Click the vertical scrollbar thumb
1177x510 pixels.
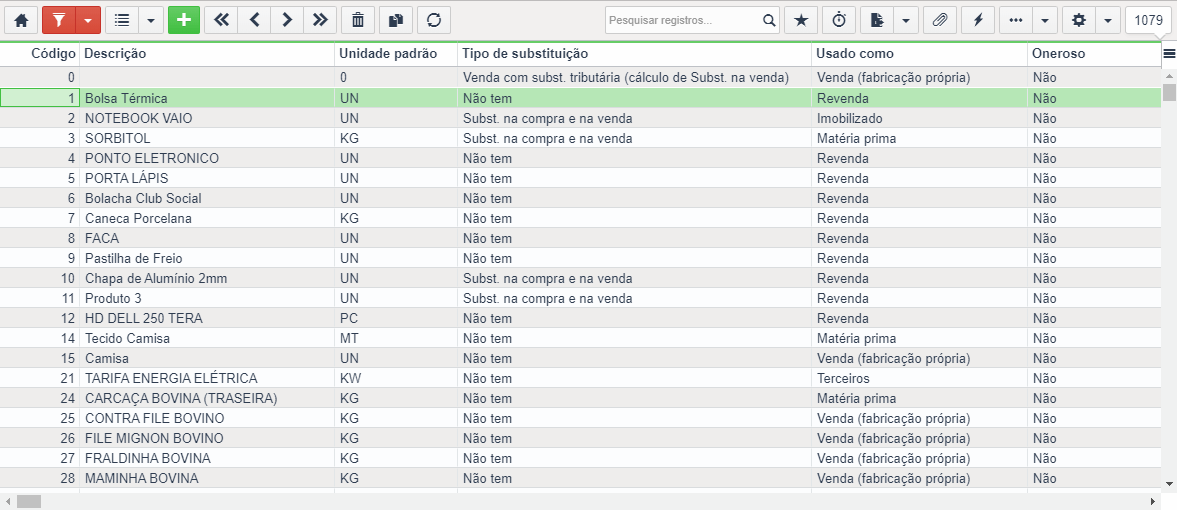(1169, 92)
